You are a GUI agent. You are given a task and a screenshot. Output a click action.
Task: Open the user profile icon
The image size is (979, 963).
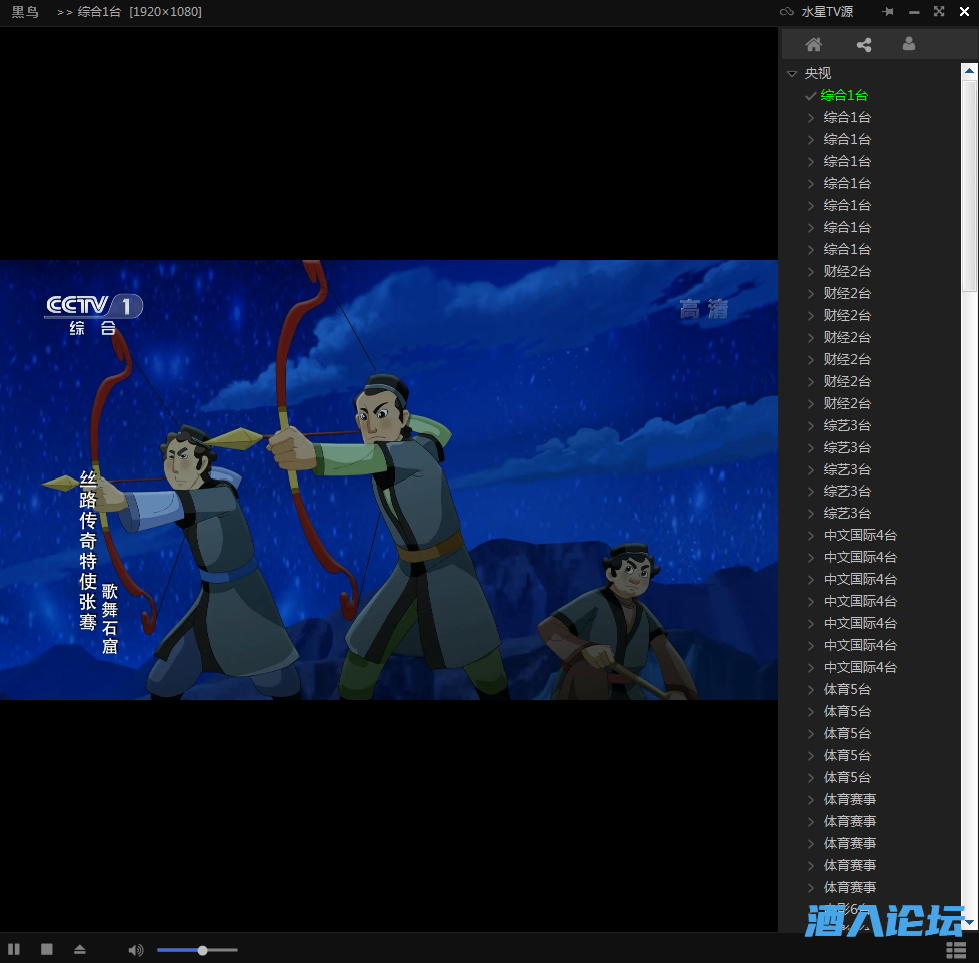point(908,44)
